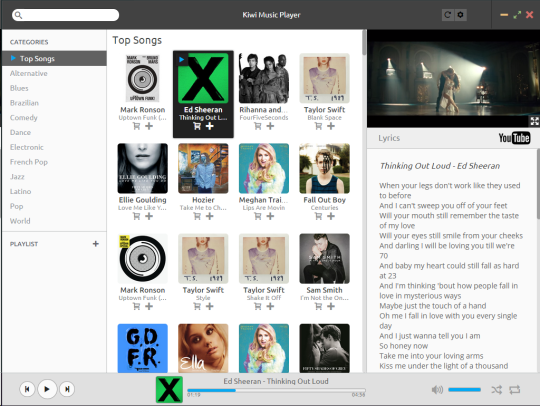Screen dimensions: 540x406
Task: Open Jazz category
Action: (54, 177)
